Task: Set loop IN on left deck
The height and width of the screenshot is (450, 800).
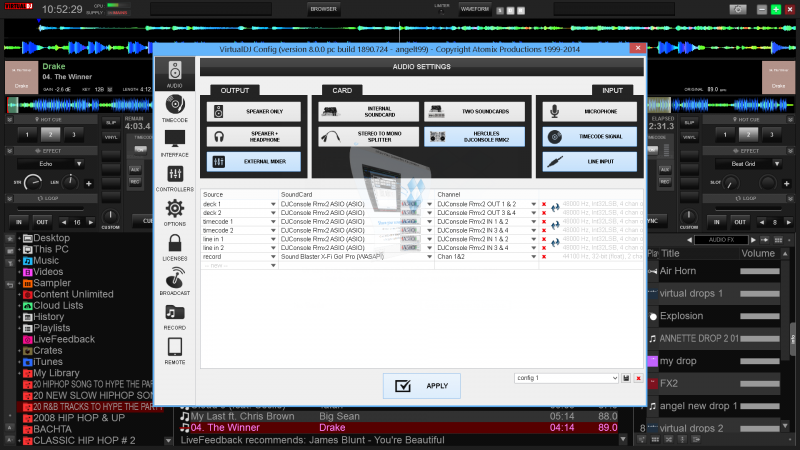Action: click(x=19, y=222)
